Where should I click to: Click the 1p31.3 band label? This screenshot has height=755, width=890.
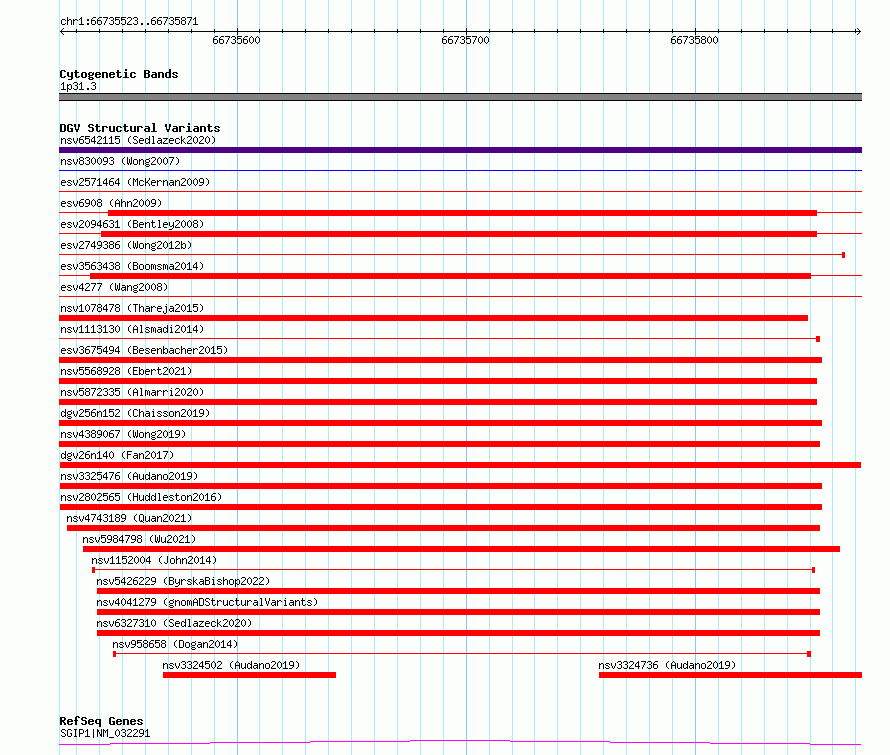tap(78, 86)
